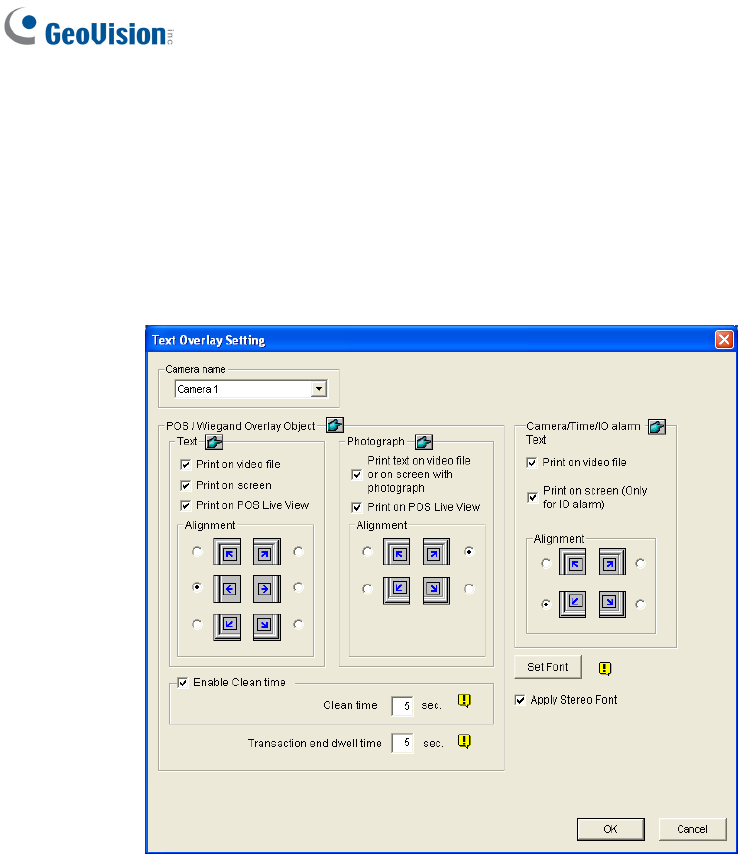Close the Text Overlay Setting dialog
The height and width of the screenshot is (854, 738).
pyautogui.click(x=724, y=340)
